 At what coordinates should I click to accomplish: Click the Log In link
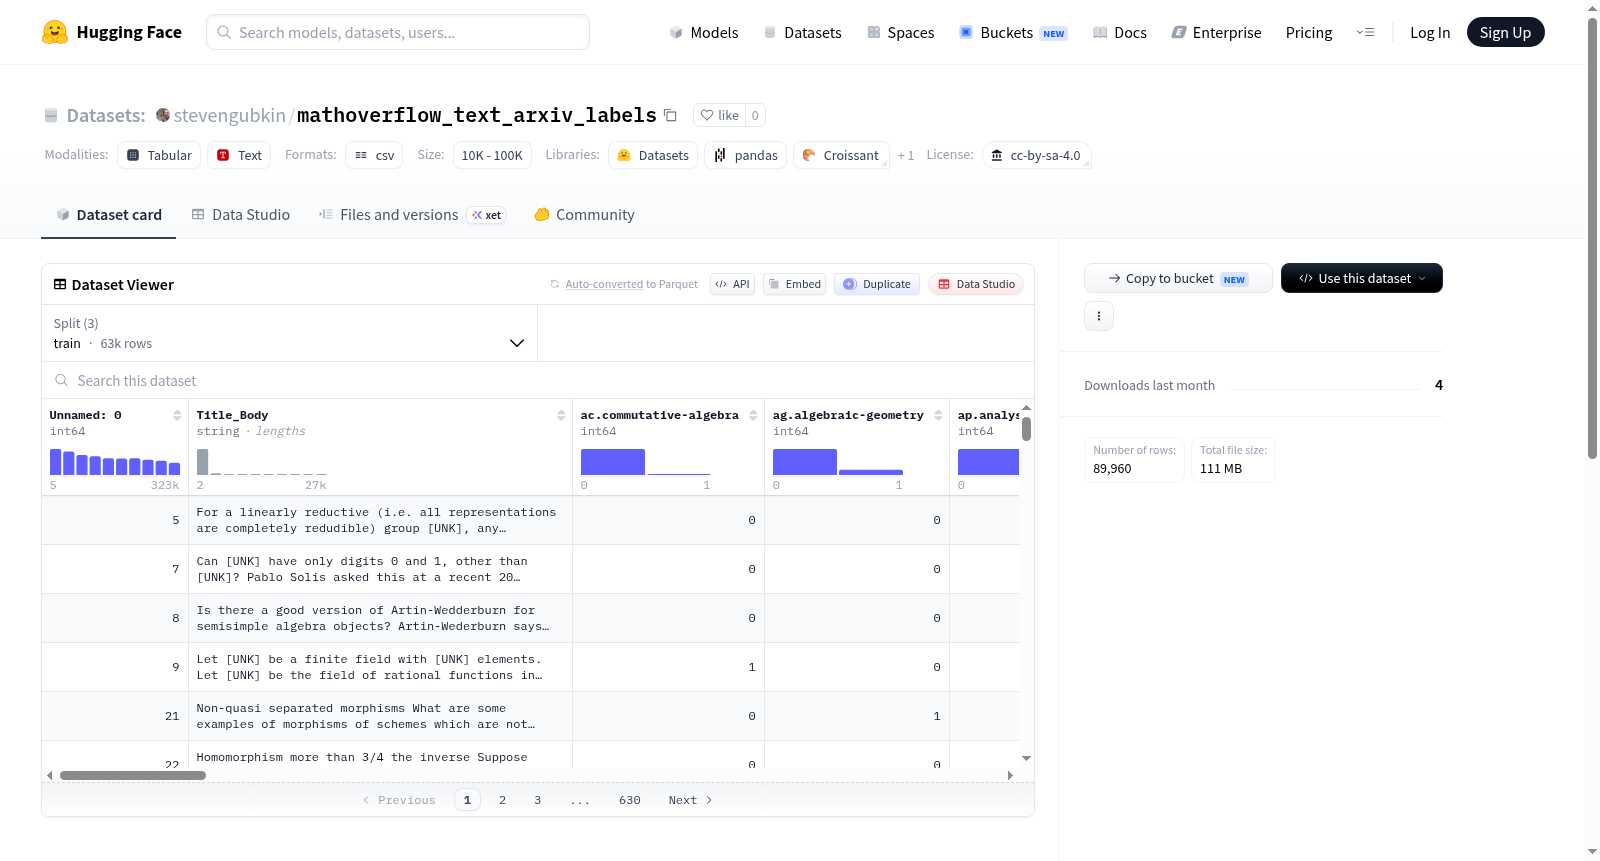(x=1430, y=32)
